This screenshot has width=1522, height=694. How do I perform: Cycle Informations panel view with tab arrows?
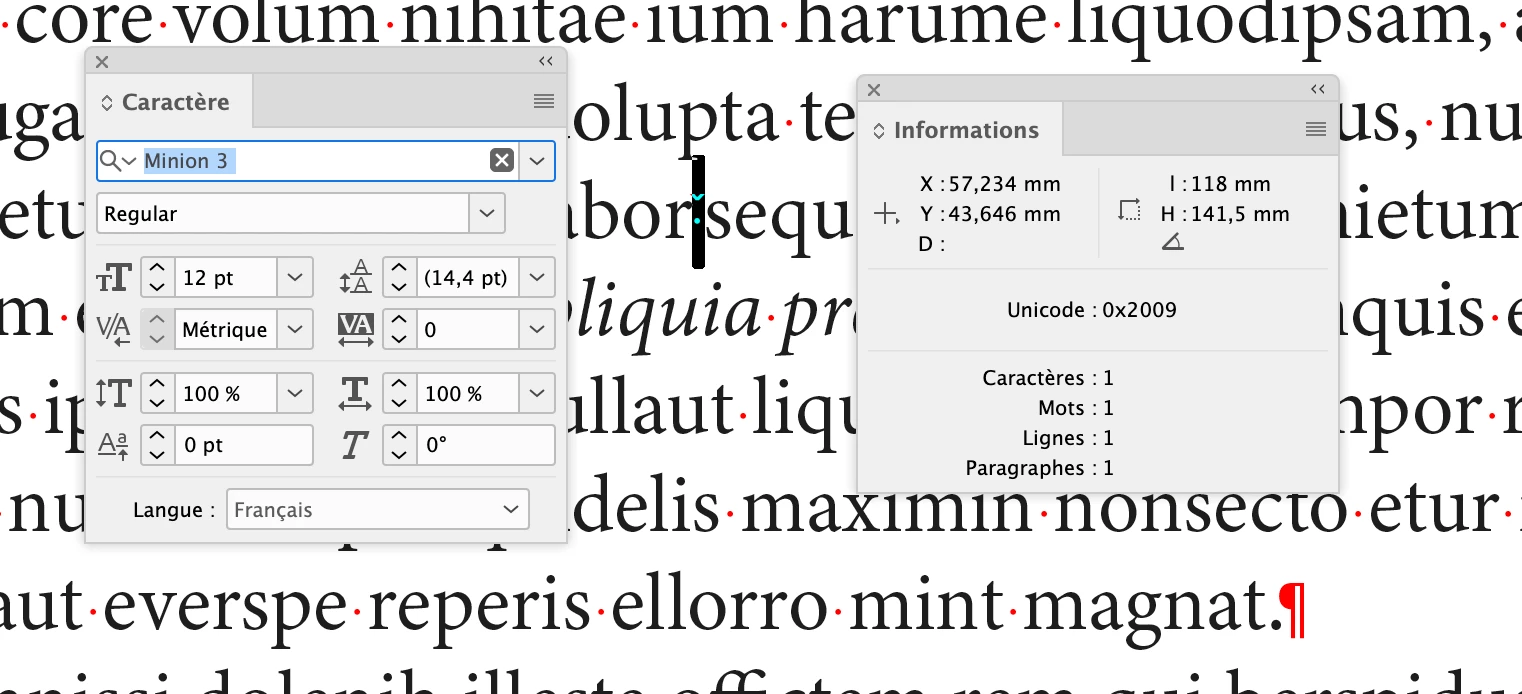click(x=879, y=130)
